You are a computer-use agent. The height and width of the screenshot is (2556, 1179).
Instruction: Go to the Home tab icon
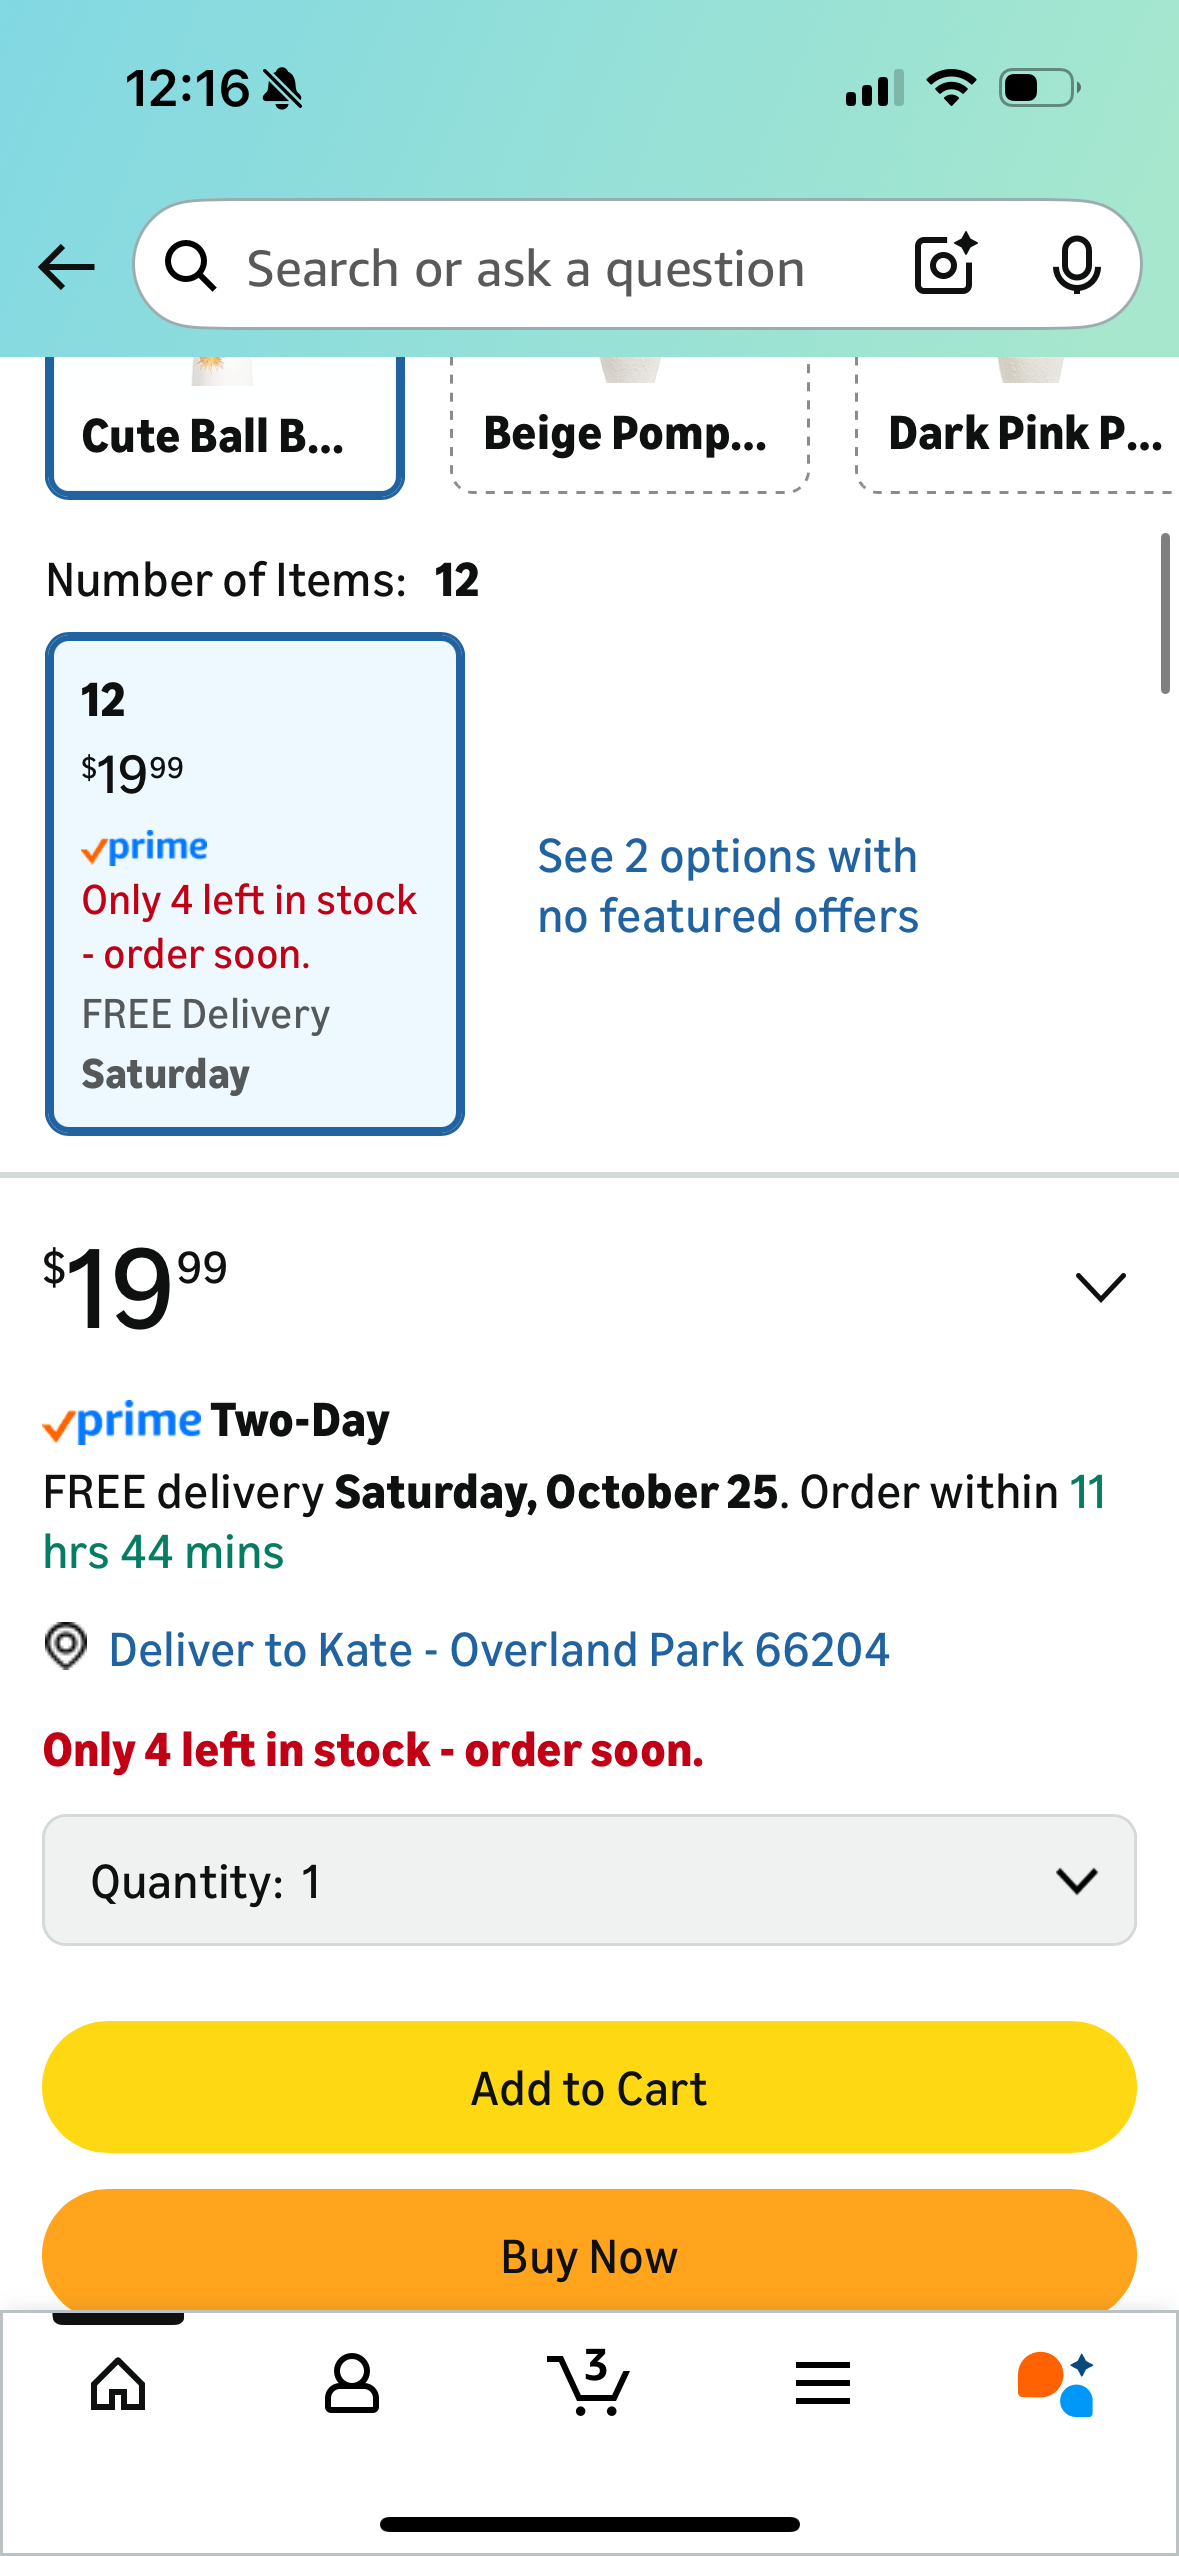coord(118,2384)
